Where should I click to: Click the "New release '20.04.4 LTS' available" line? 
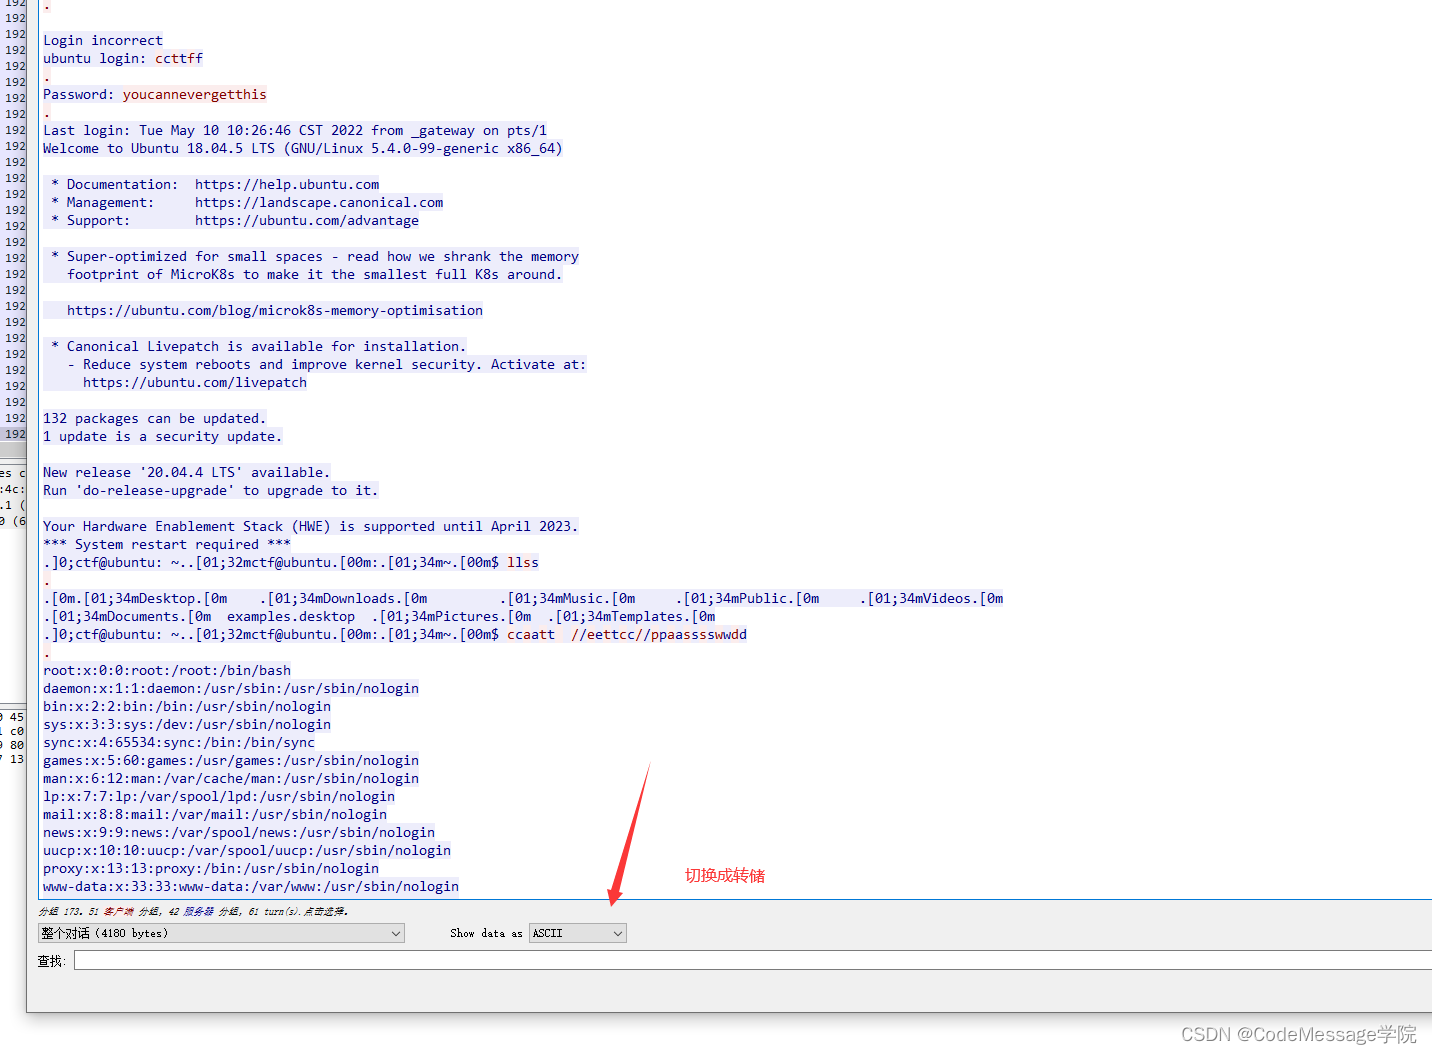(187, 472)
